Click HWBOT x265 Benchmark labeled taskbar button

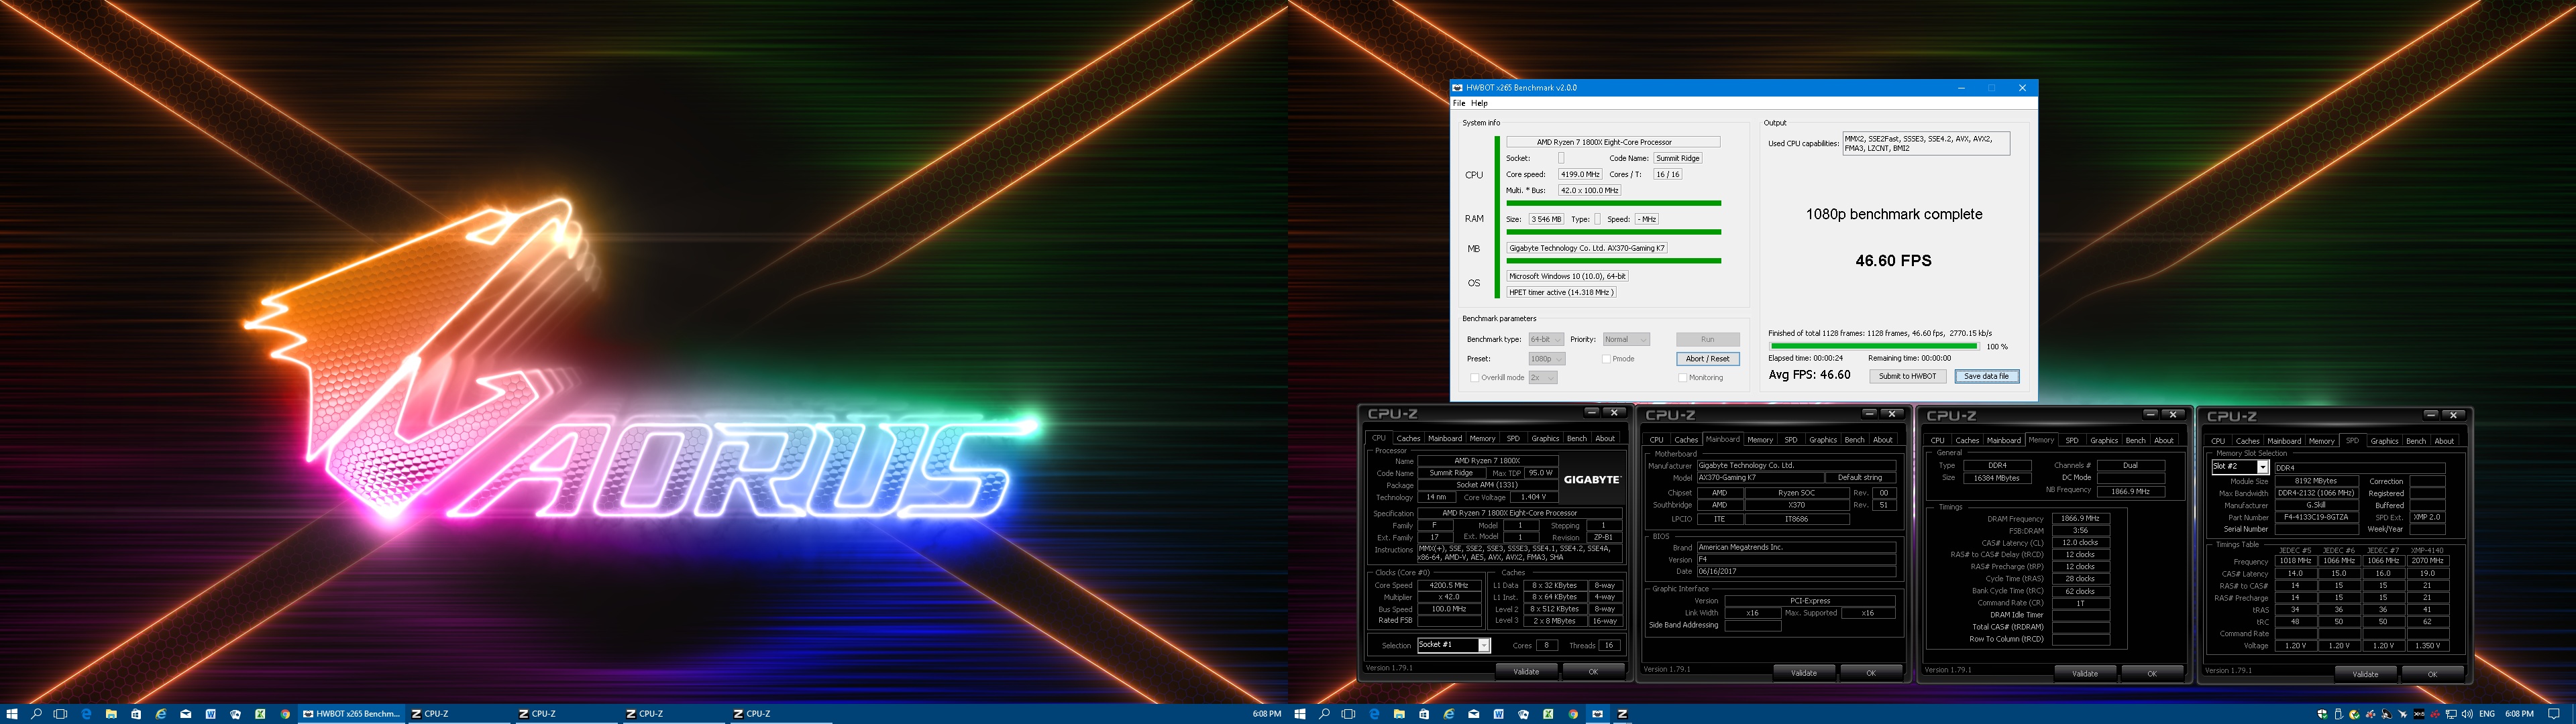pos(352,714)
